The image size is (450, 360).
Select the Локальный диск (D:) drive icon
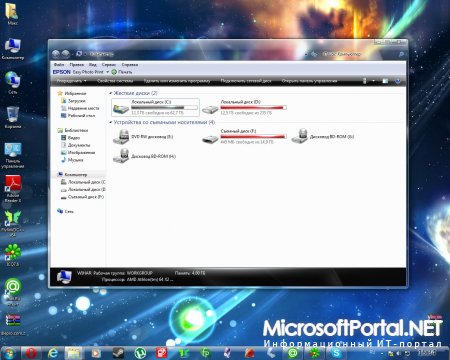coord(210,109)
